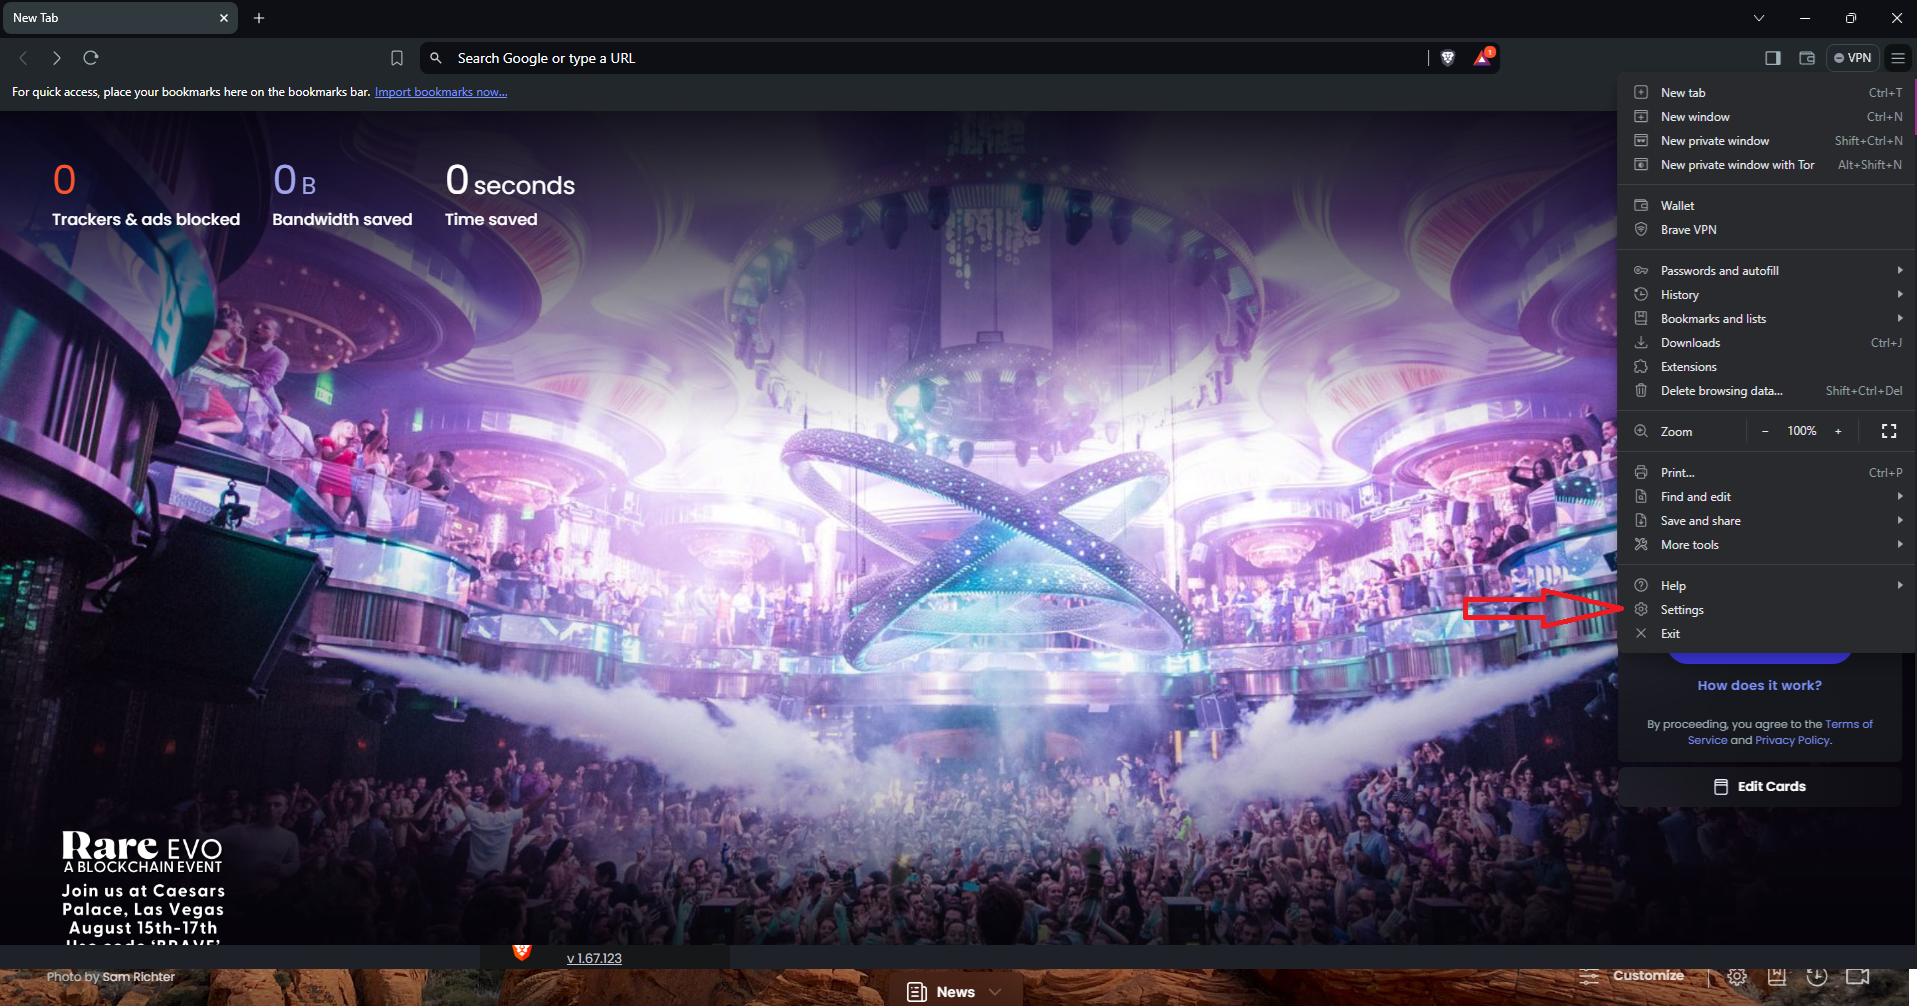Viewport: 1917px width, 1006px height.
Task: Click Import bookmarks now link
Action: 441,92
